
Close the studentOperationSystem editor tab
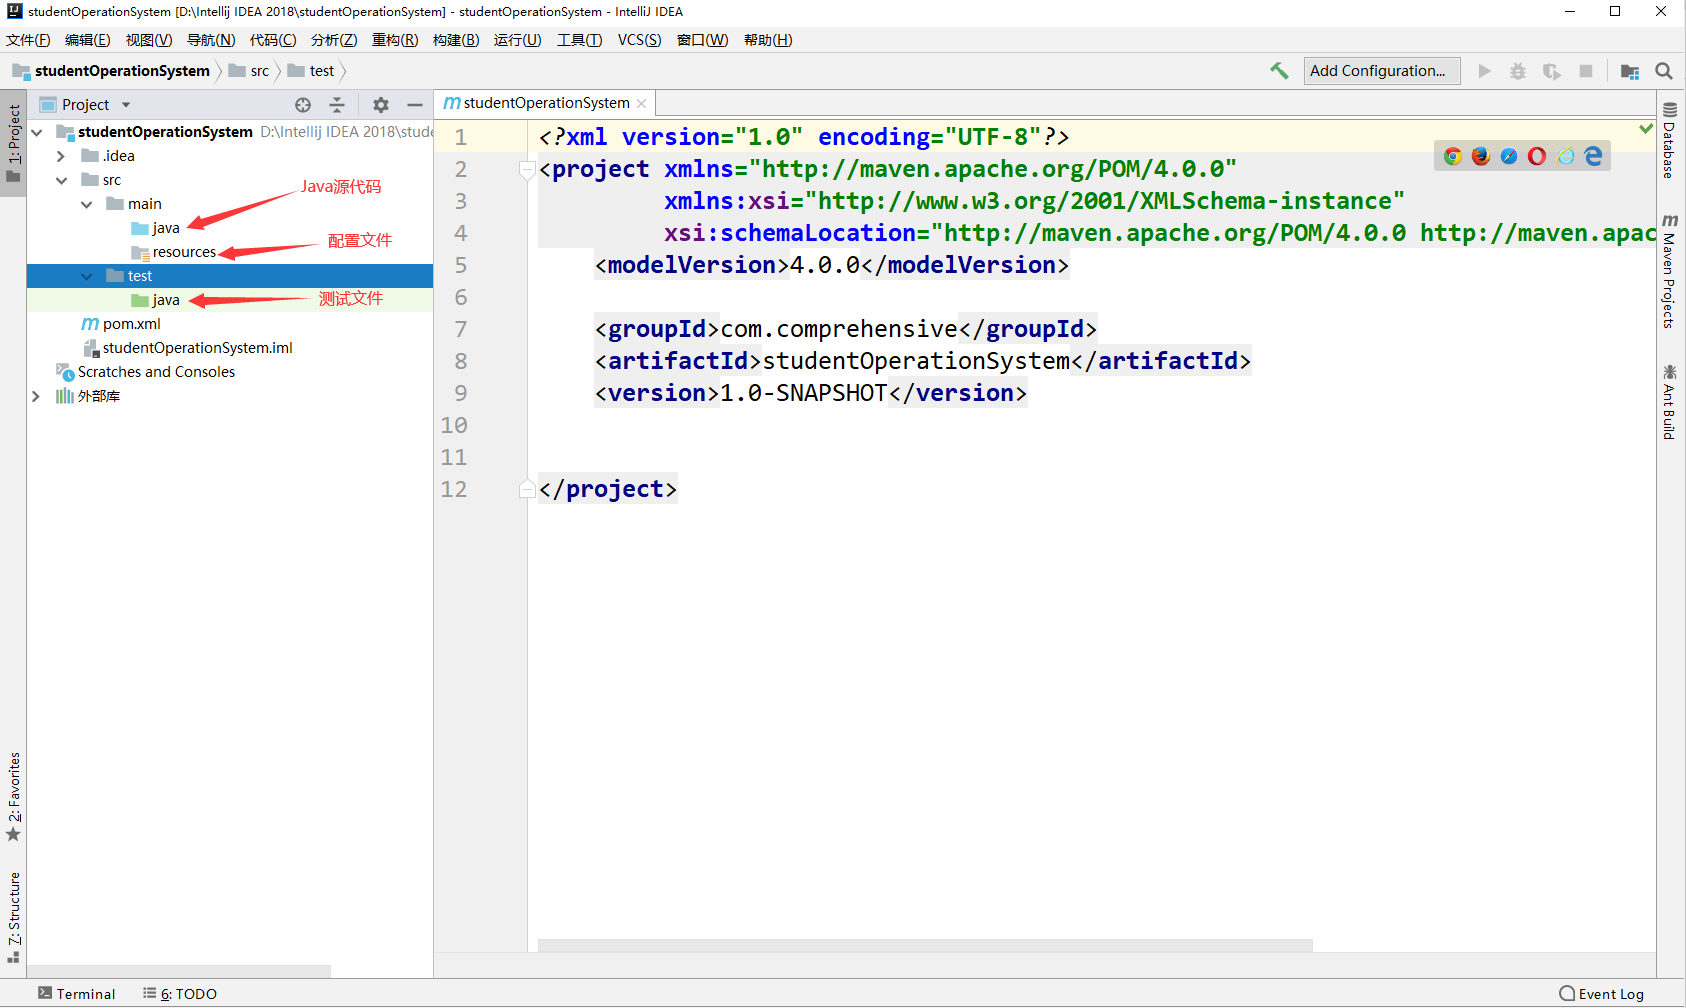642,104
